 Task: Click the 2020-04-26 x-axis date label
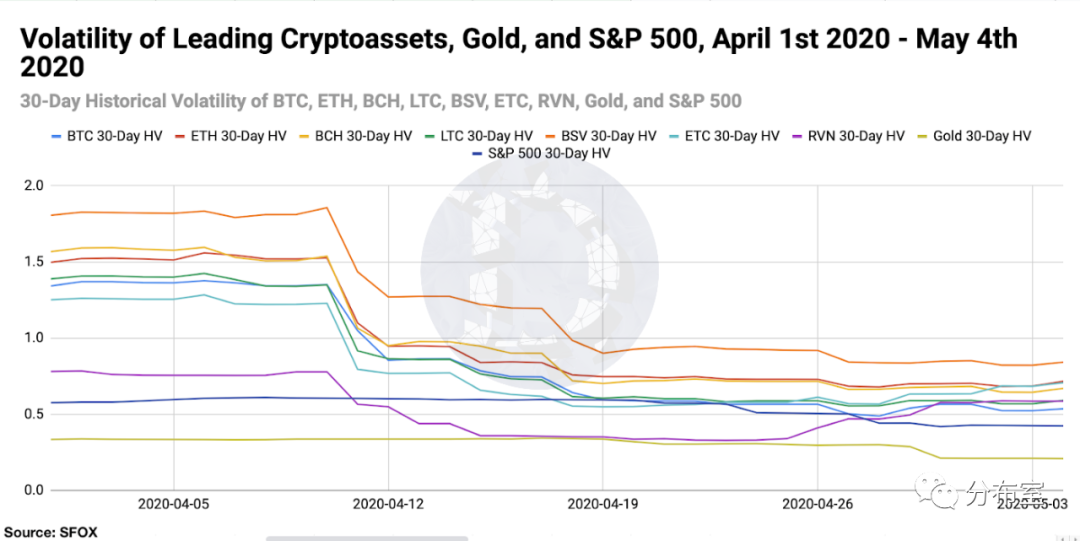[x=818, y=505]
